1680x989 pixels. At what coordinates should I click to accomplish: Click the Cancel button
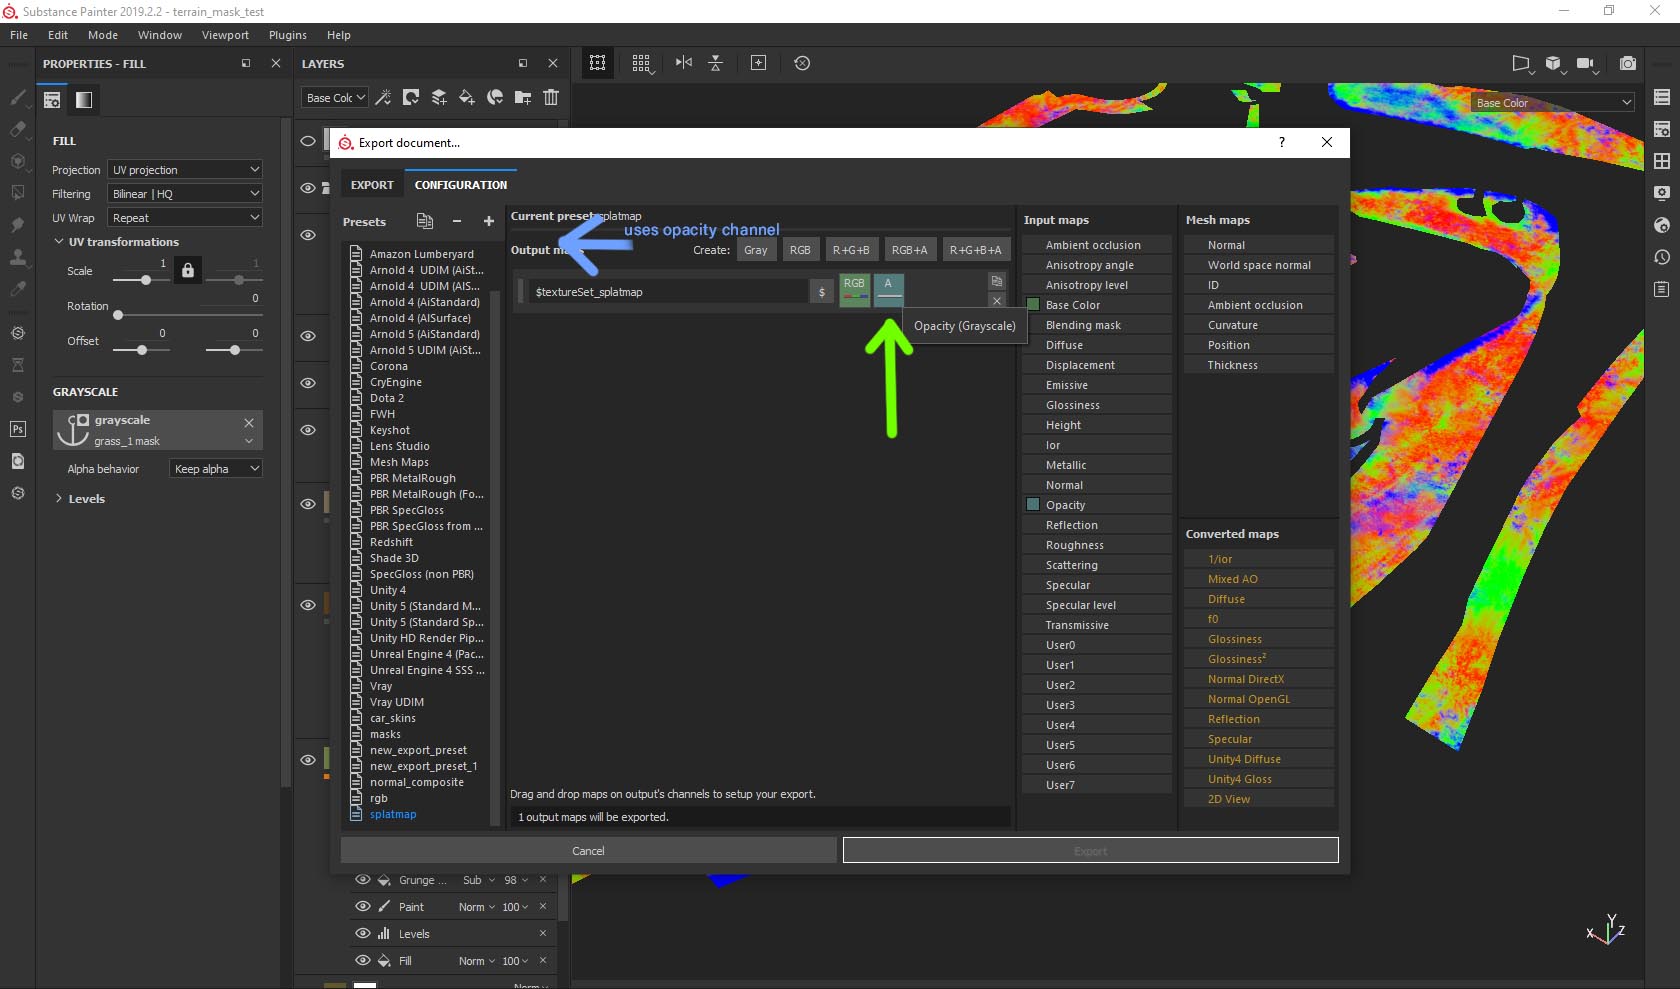(588, 851)
